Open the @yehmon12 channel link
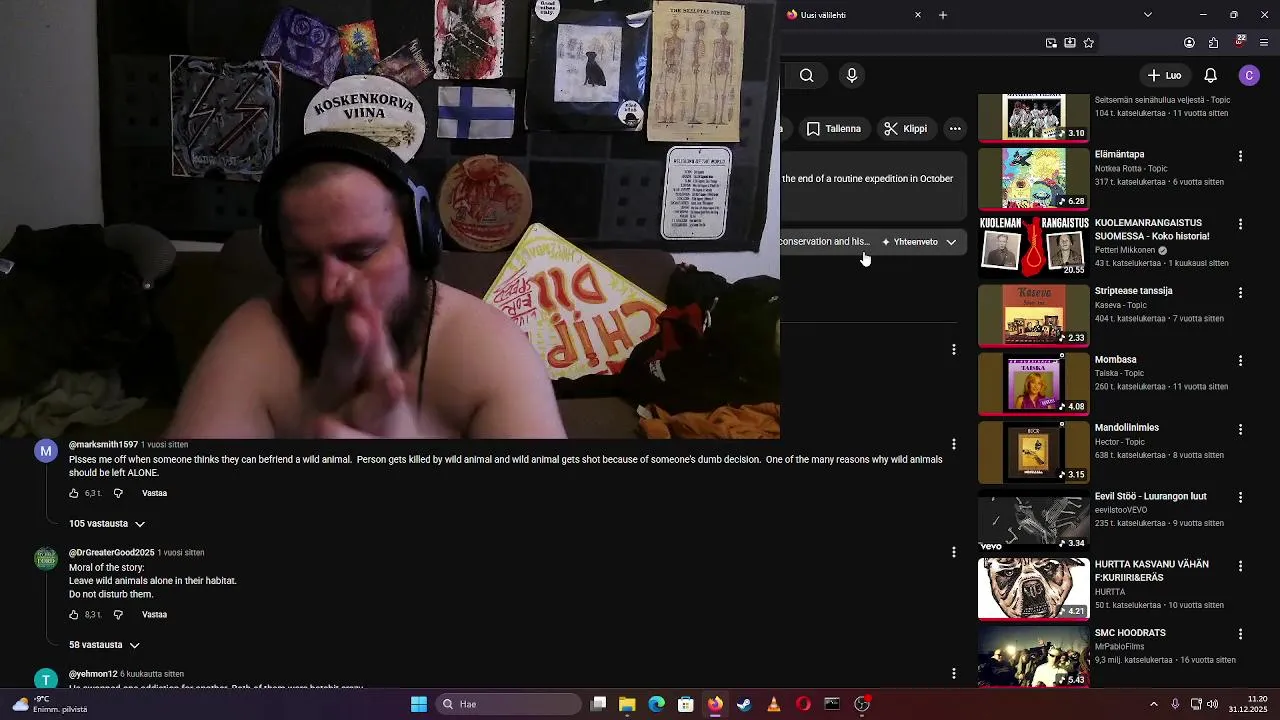Viewport: 1280px width, 720px height. [93, 674]
